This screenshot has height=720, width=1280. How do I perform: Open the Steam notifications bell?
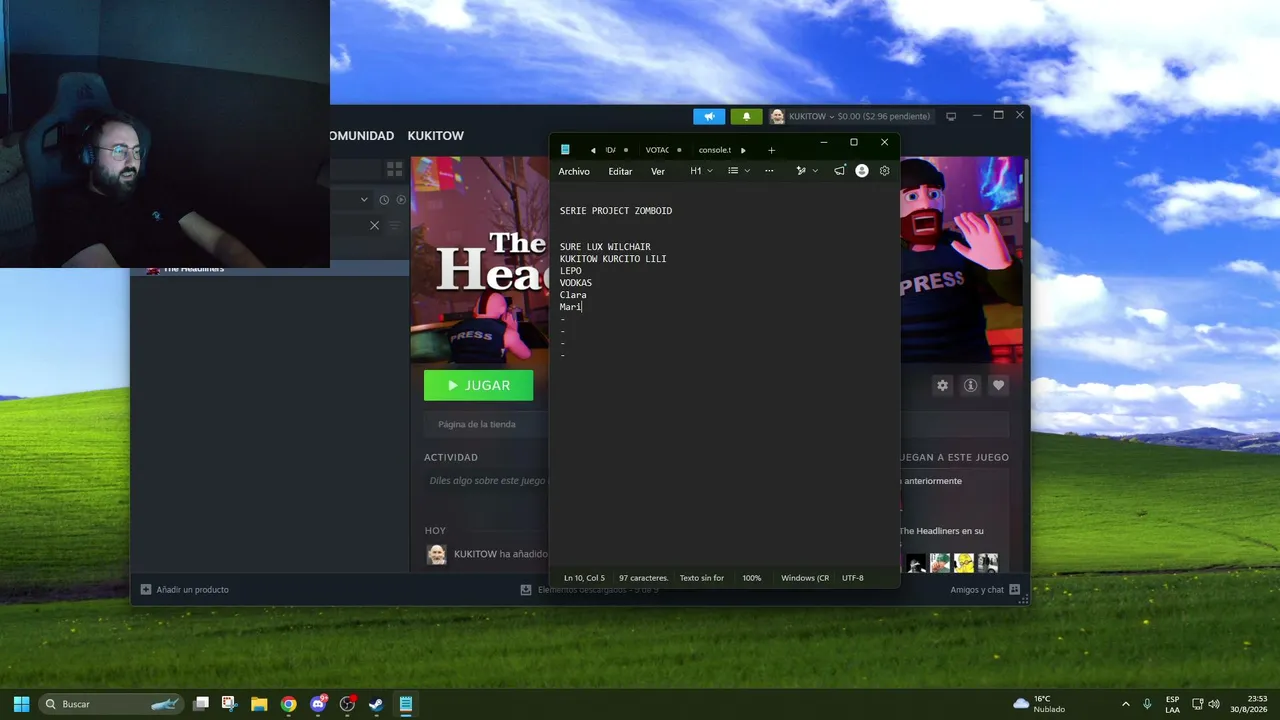click(746, 116)
